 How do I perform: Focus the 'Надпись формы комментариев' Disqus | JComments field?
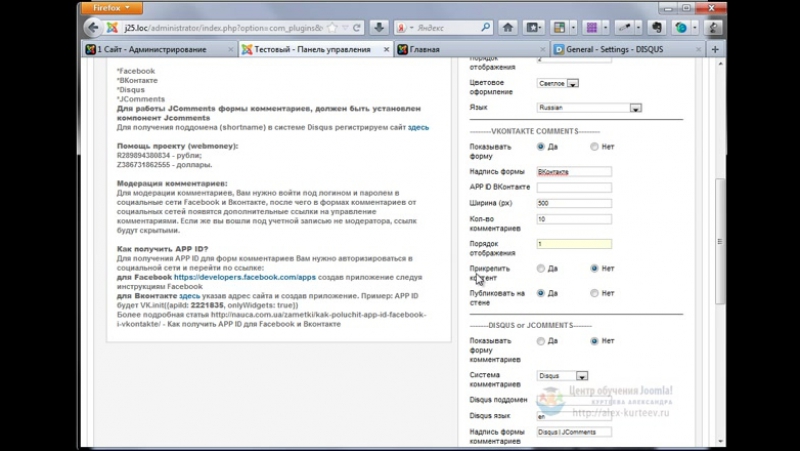[574, 432]
